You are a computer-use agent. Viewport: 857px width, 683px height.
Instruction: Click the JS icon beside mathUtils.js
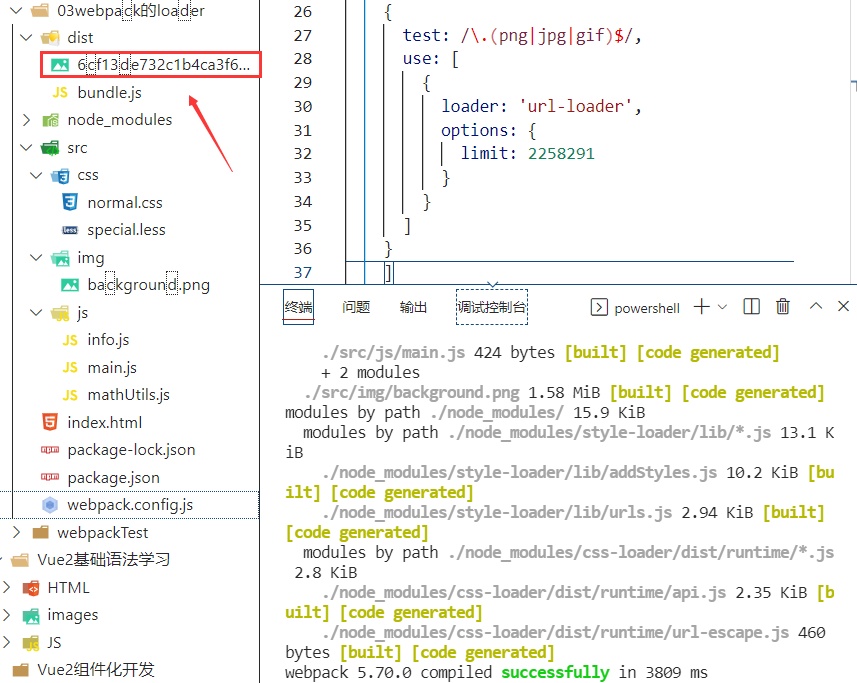[70, 395]
